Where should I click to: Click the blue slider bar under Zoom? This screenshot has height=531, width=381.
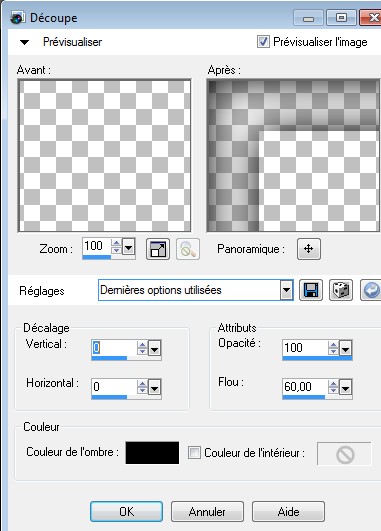[97, 257]
